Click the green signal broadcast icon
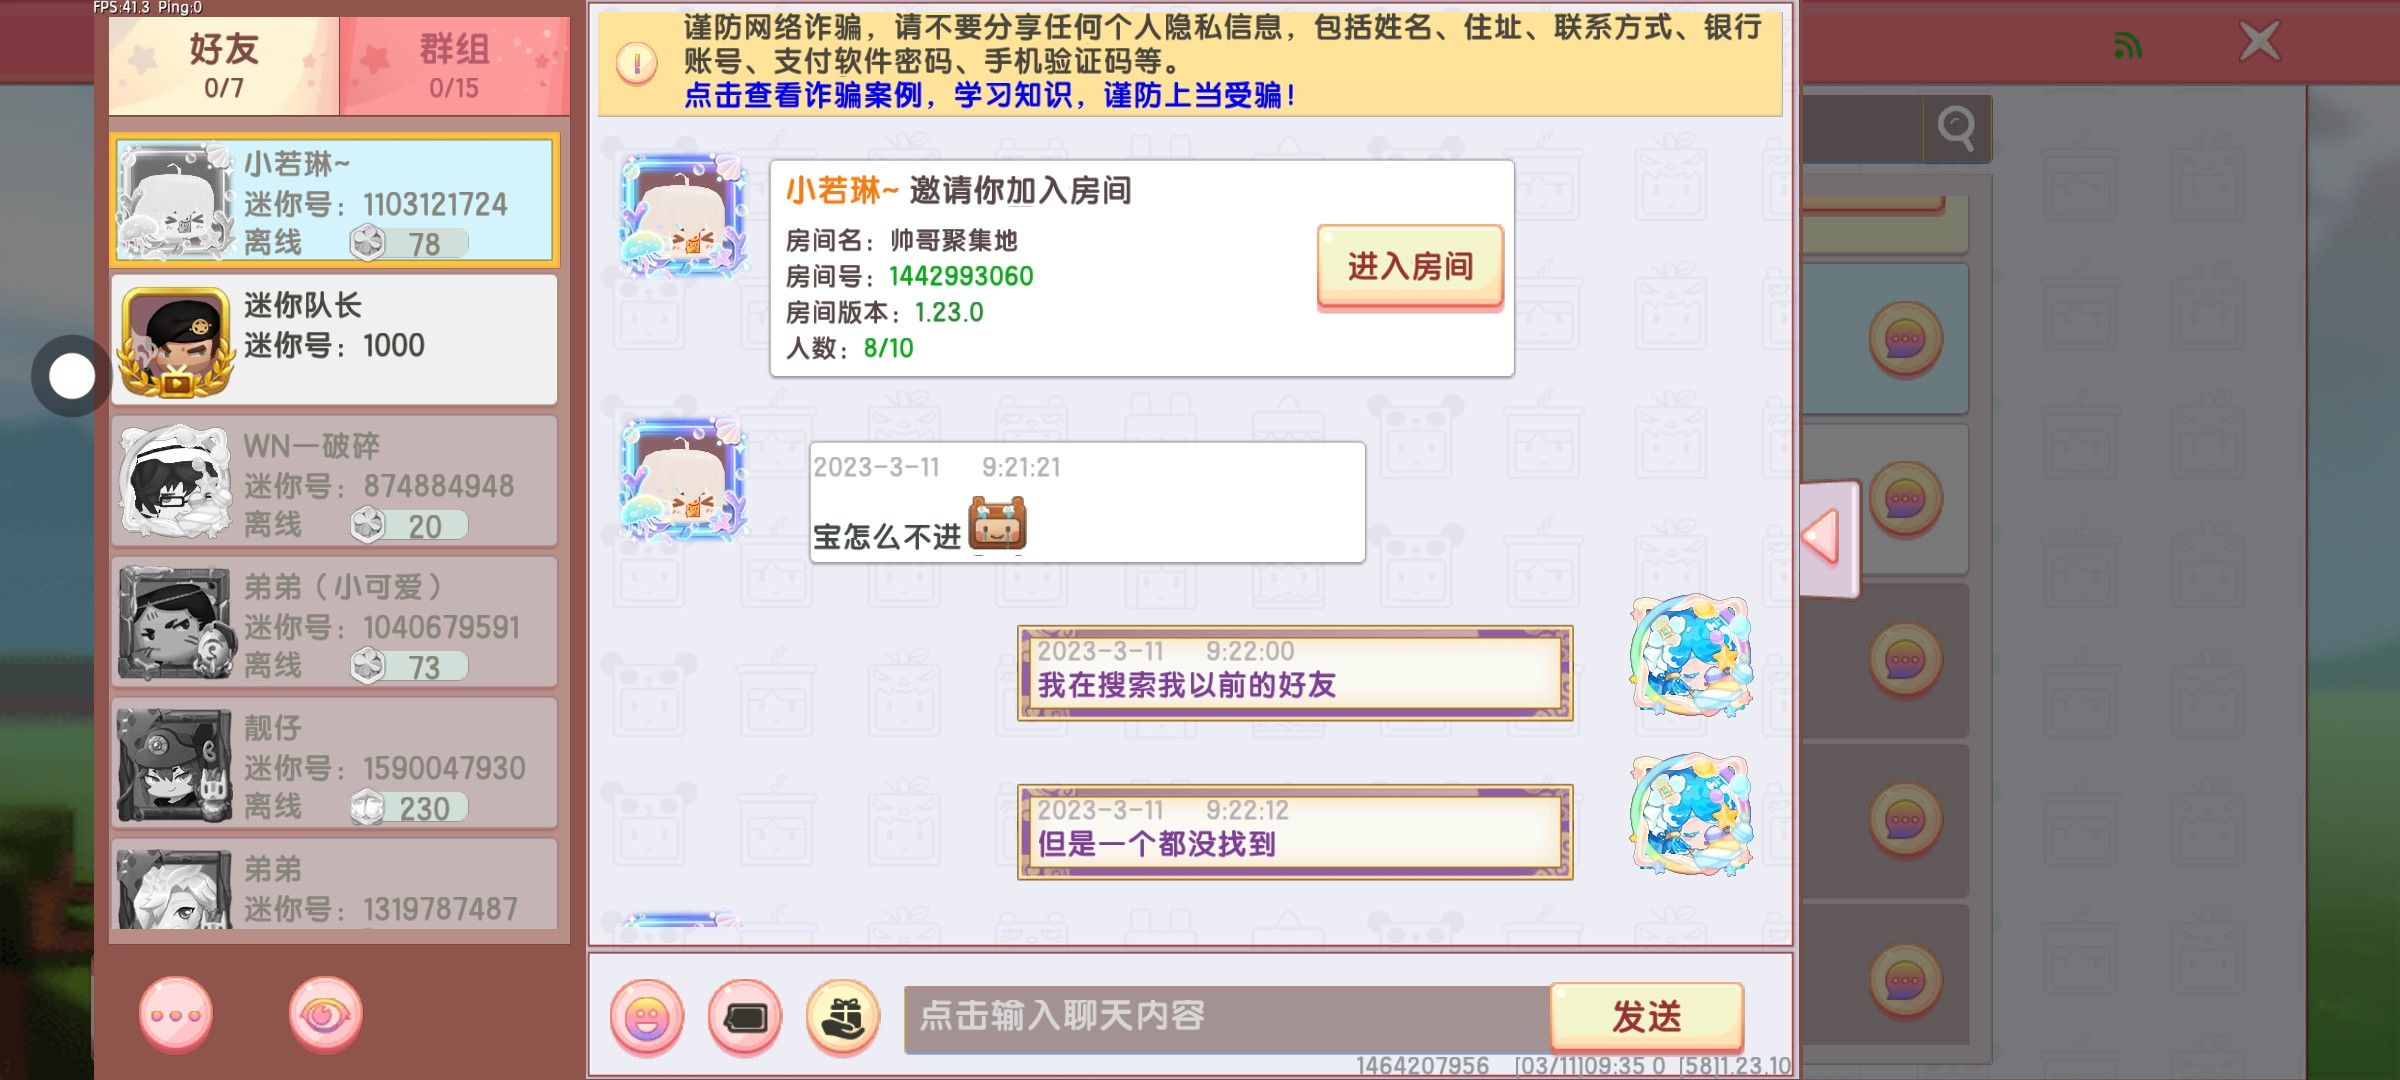This screenshot has height=1080, width=2400. tap(2128, 45)
